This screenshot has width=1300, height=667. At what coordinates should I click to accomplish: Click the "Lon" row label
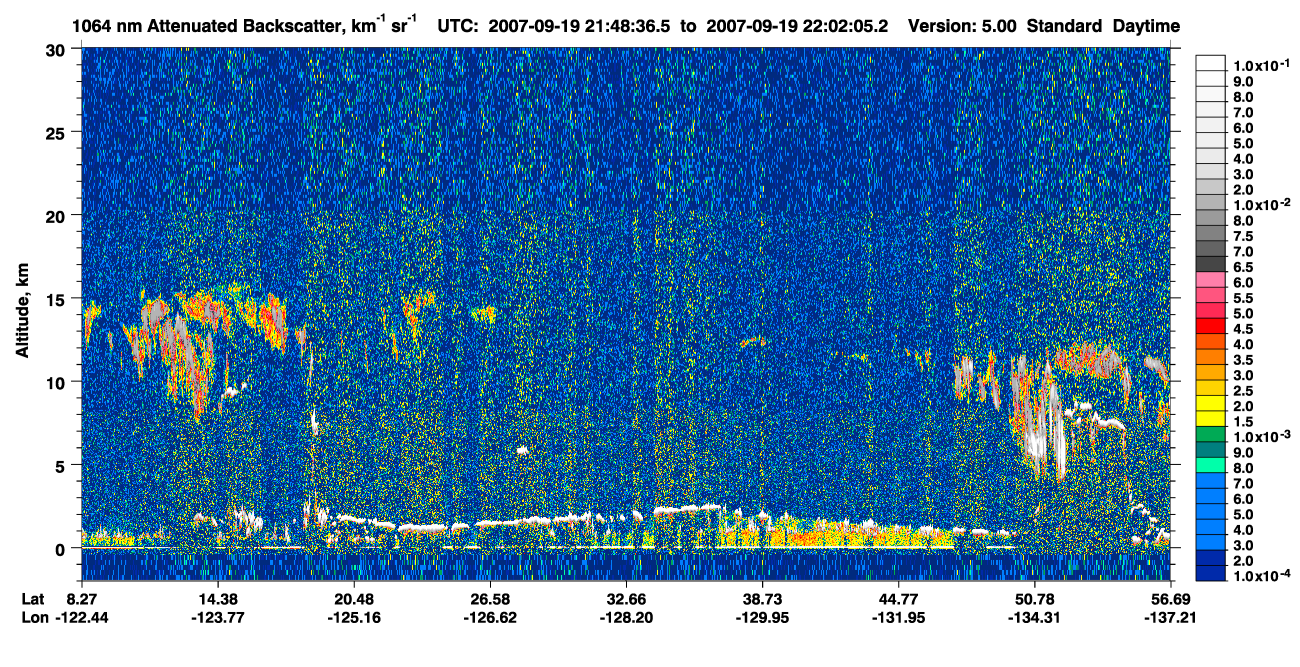pyautogui.click(x=34, y=617)
